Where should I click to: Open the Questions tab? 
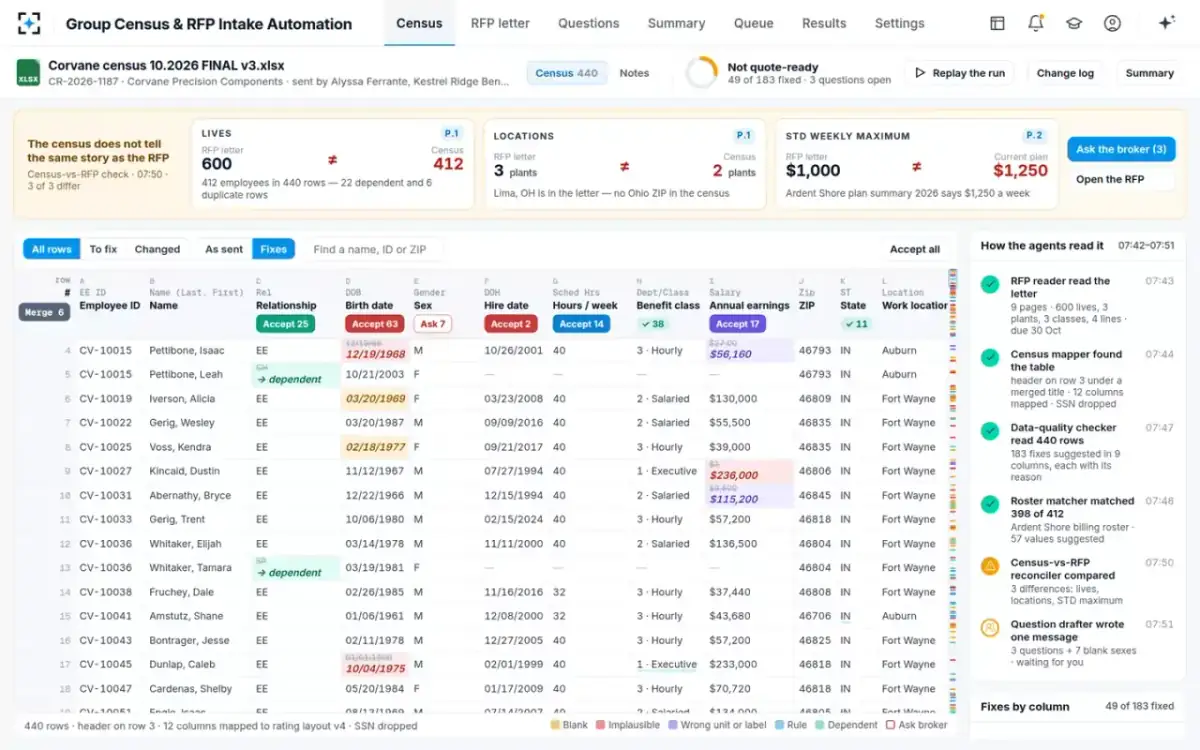pyautogui.click(x=588, y=23)
